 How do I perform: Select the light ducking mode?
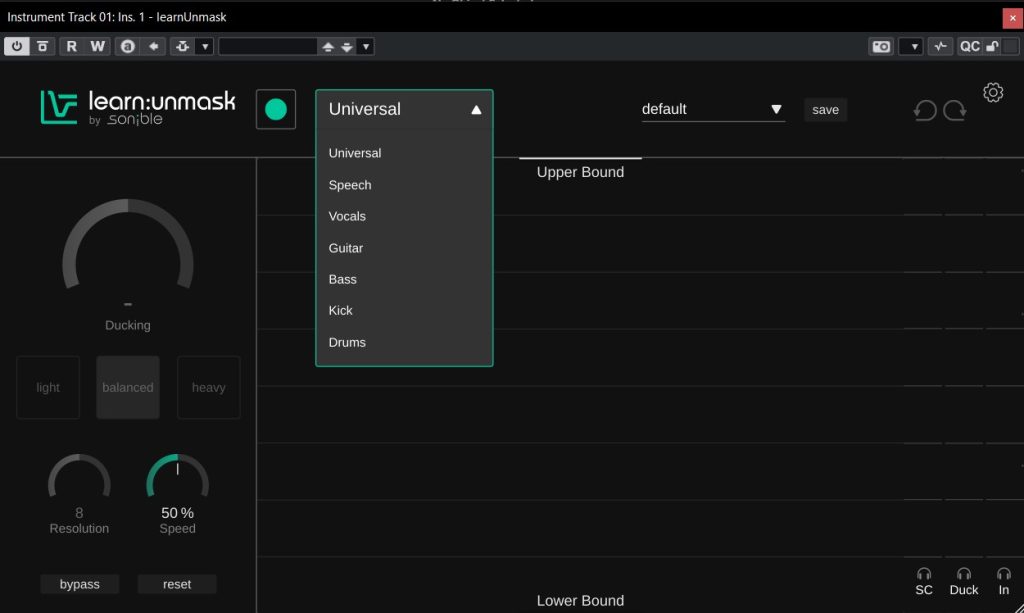point(48,387)
